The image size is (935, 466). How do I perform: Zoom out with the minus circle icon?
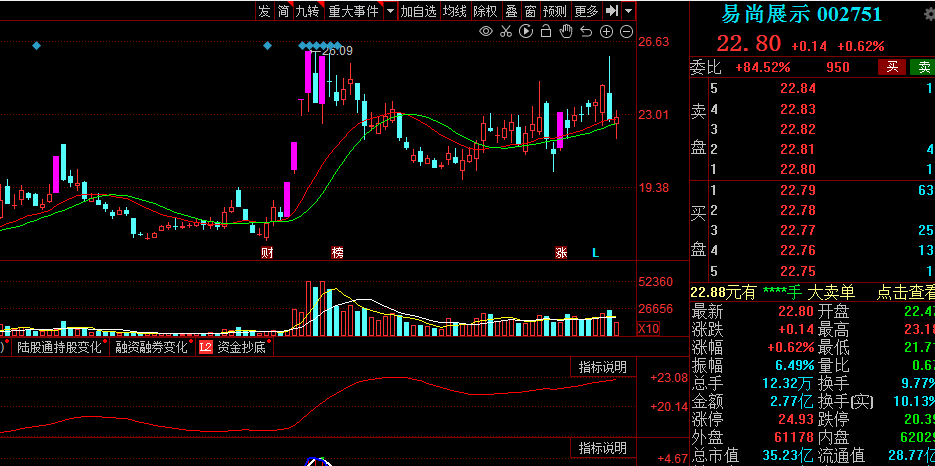coord(626,32)
